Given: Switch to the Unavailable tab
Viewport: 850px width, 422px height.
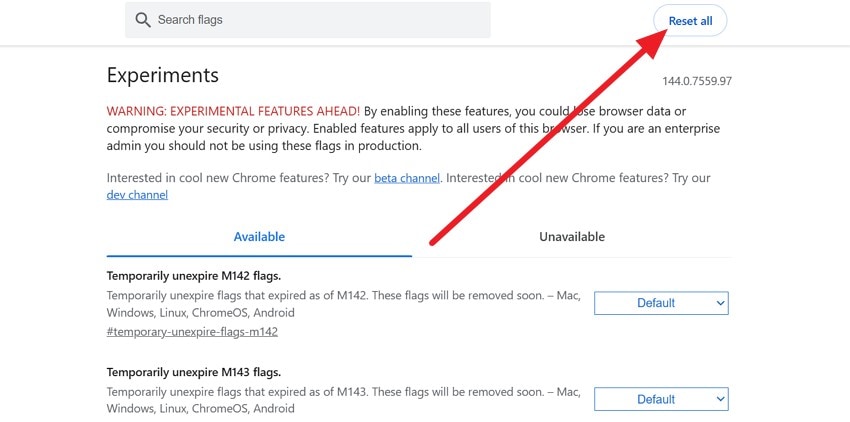Looking at the screenshot, I should [x=571, y=237].
